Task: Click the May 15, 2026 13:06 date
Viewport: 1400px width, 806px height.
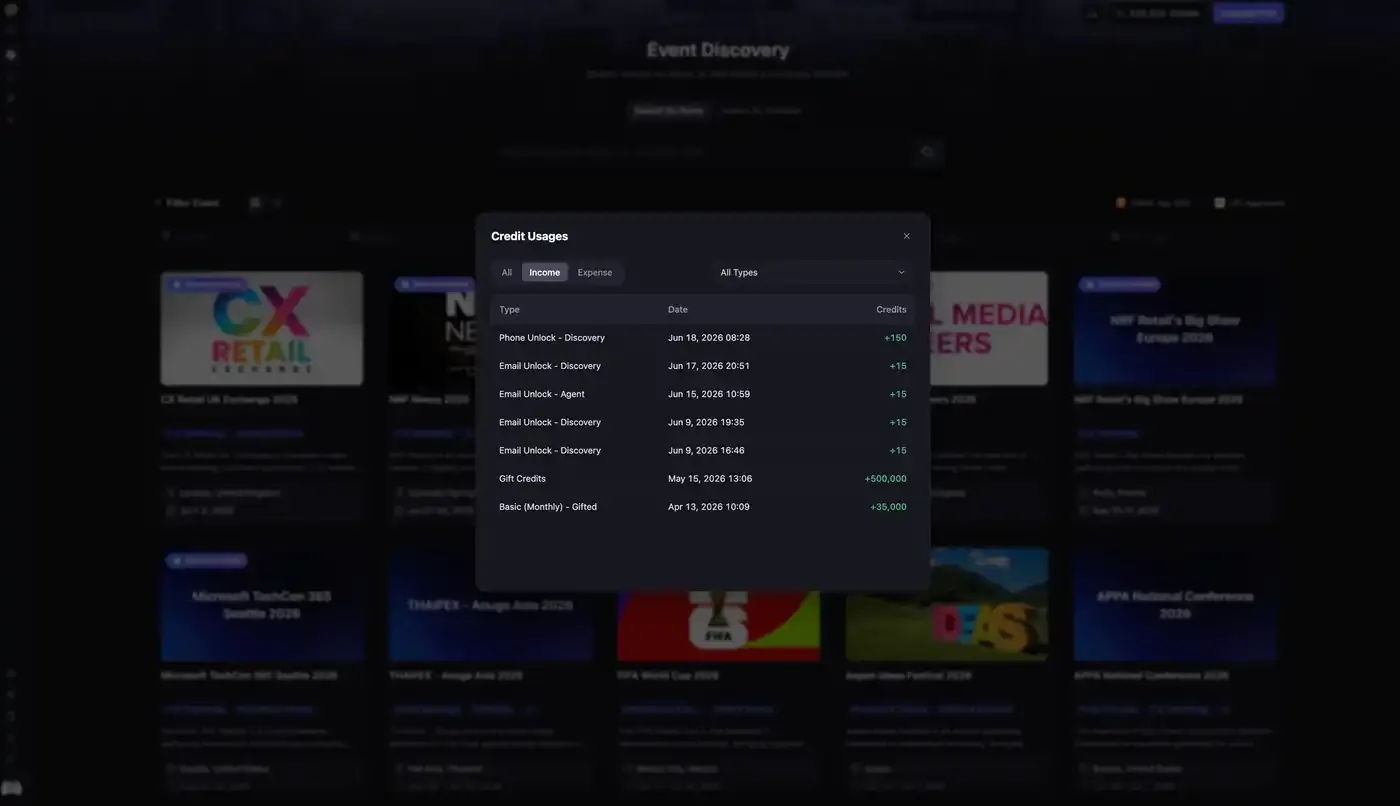Action: coord(710,478)
